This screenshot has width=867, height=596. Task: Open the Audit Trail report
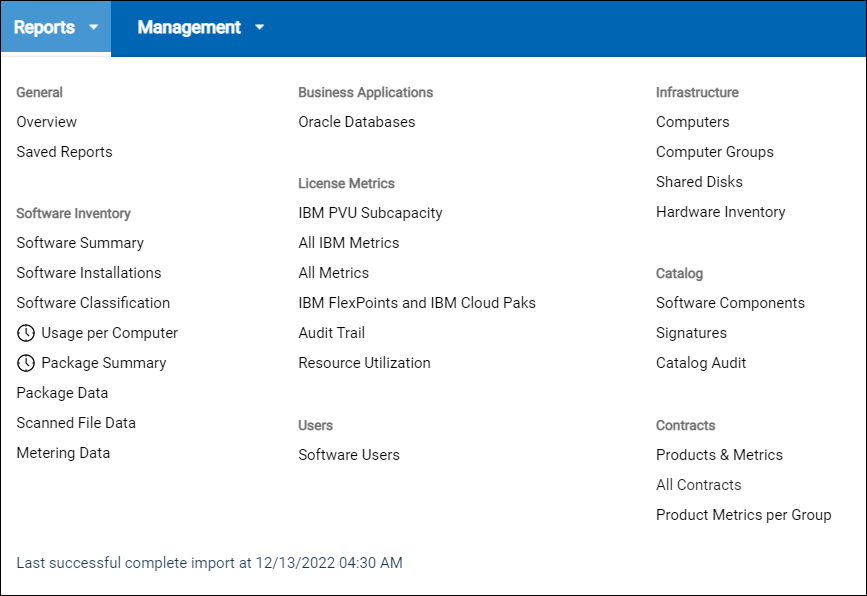331,333
